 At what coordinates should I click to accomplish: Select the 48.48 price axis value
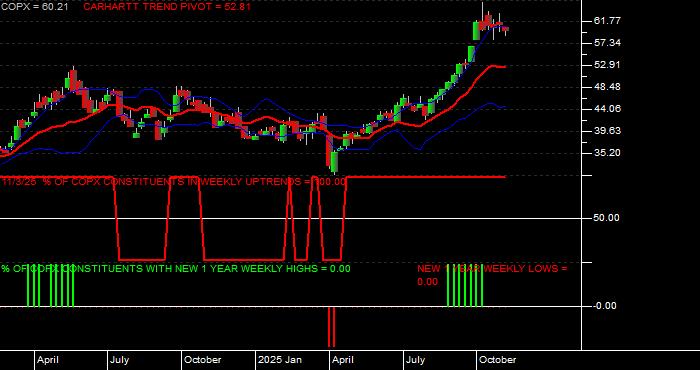(608, 87)
